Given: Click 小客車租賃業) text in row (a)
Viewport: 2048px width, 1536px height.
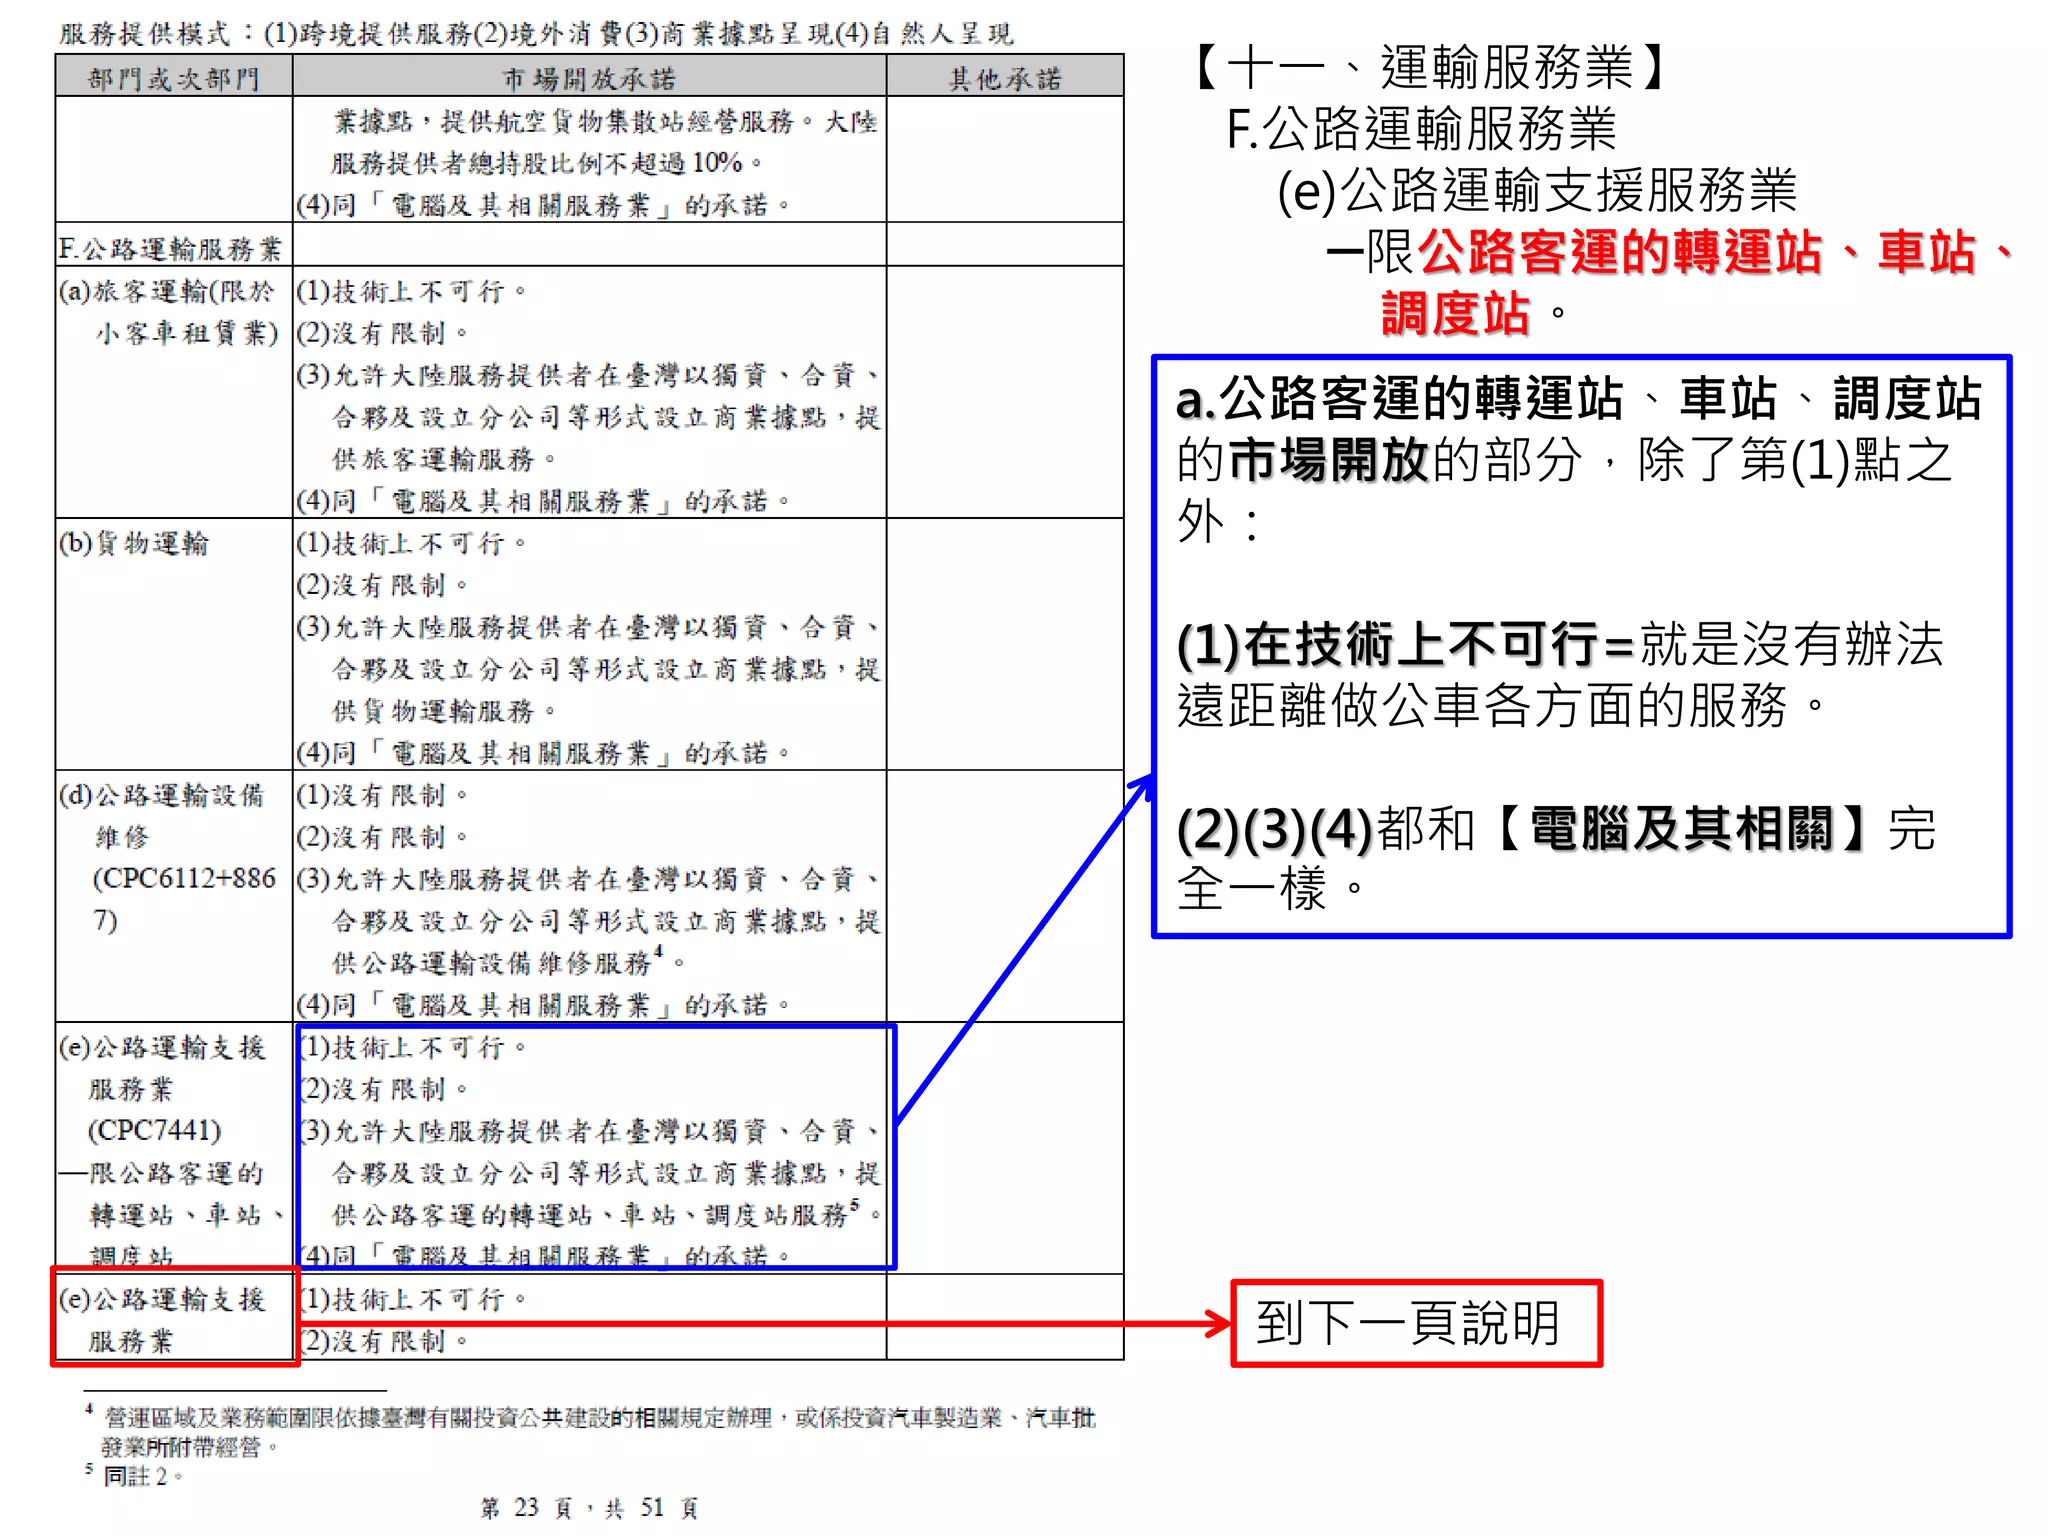Looking at the screenshot, I should [187, 332].
